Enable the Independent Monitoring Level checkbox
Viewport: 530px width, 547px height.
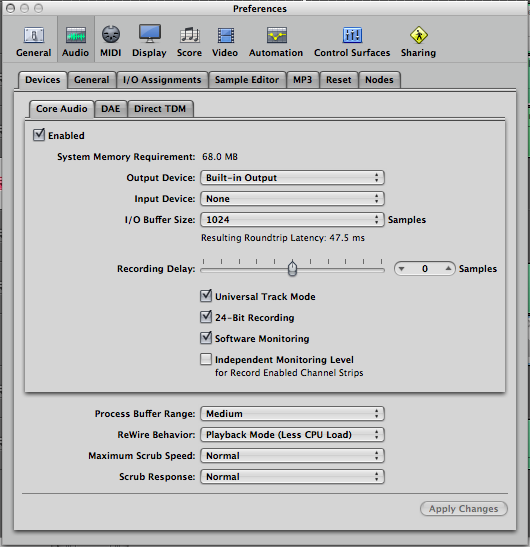(x=206, y=359)
